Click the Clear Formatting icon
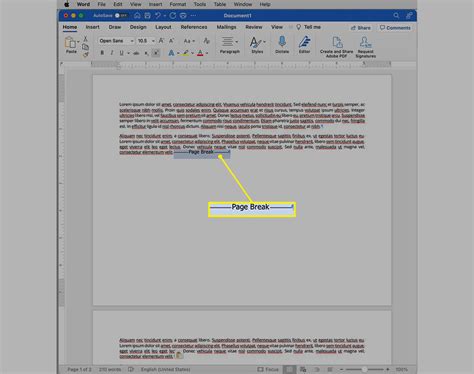Viewport: 474px width, 374px height. point(206,41)
